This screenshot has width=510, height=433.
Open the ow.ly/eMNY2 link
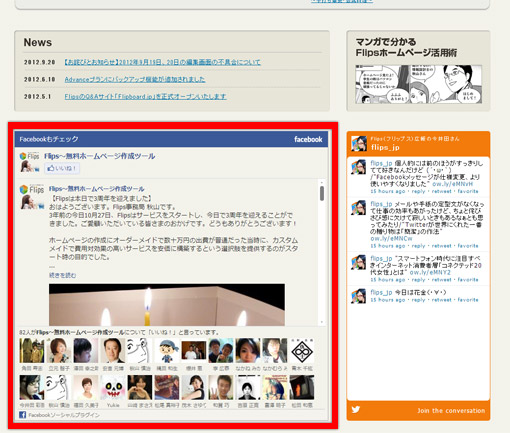430,272
